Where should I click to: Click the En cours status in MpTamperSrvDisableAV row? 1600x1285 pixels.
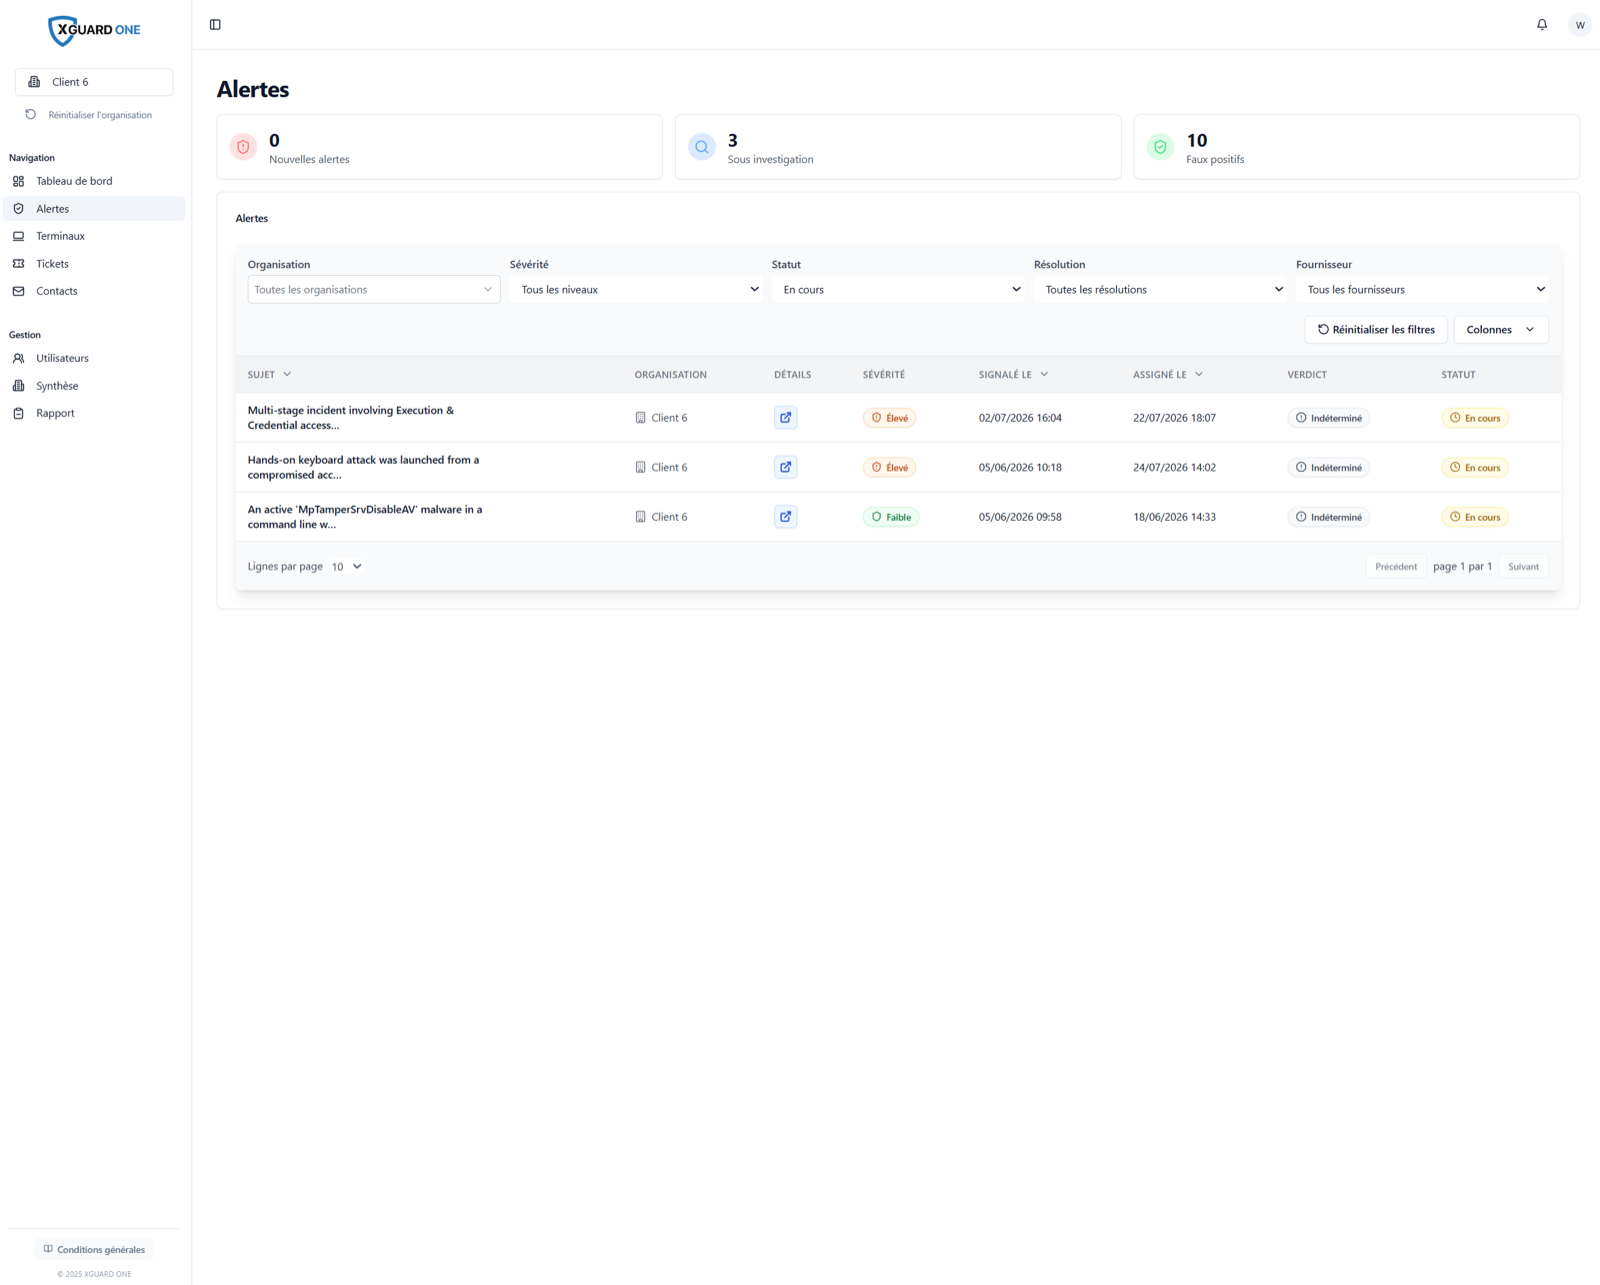tap(1475, 517)
